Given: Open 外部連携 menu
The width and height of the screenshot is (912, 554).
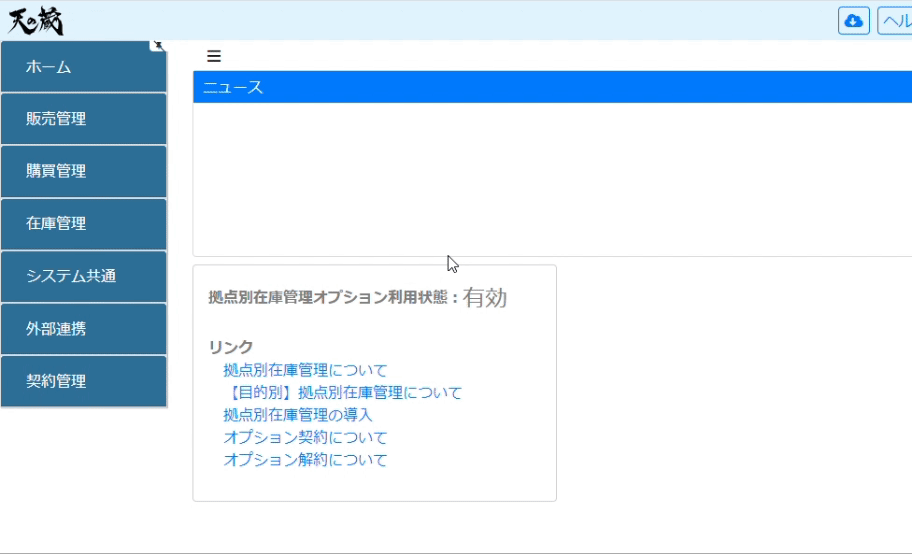Looking at the screenshot, I should [x=84, y=329].
